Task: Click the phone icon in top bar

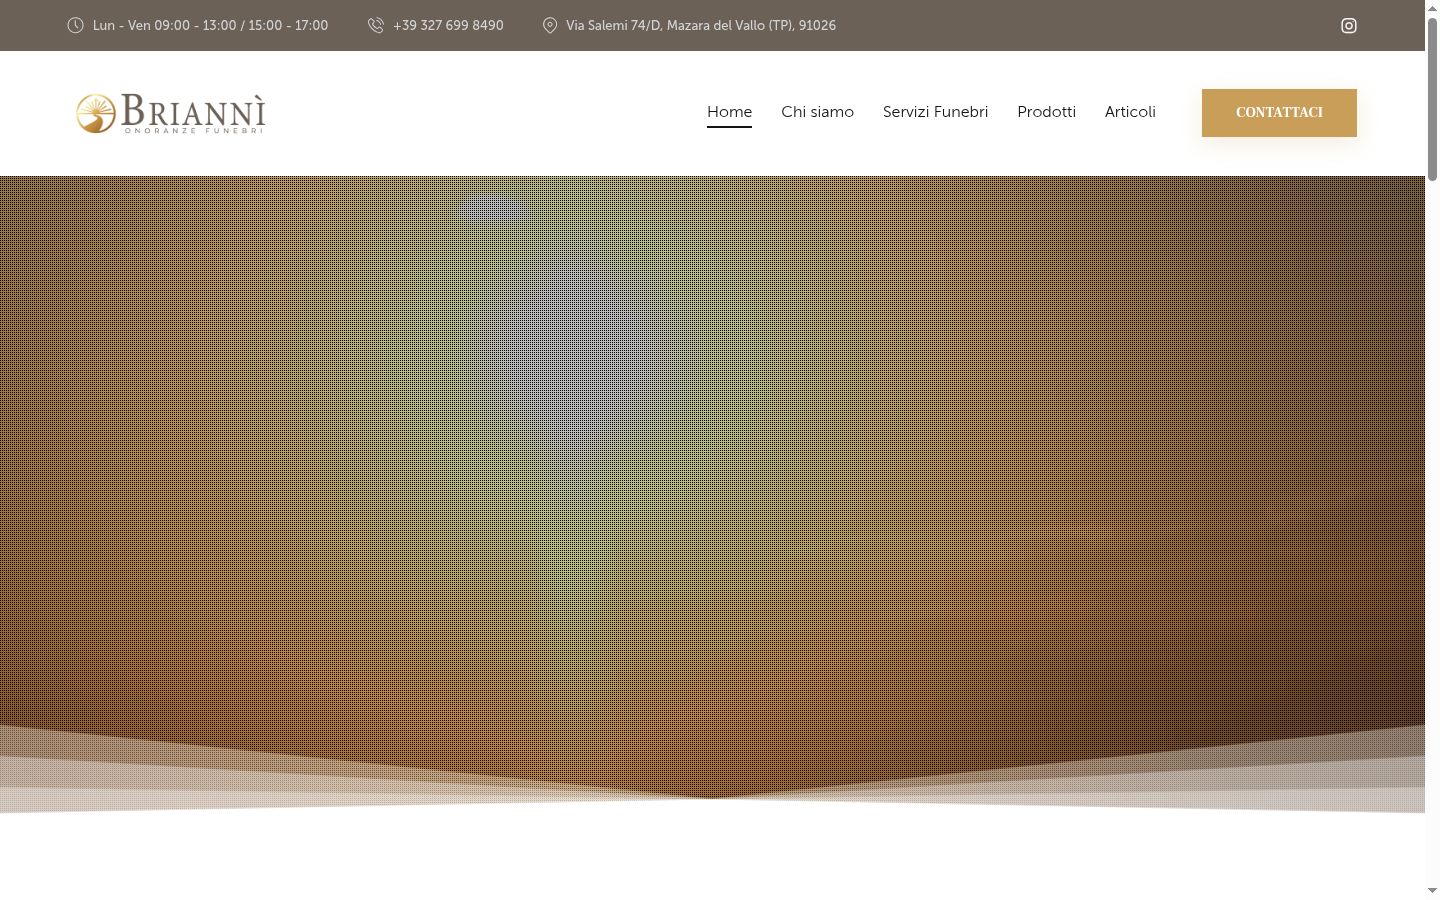Action: pyautogui.click(x=376, y=25)
